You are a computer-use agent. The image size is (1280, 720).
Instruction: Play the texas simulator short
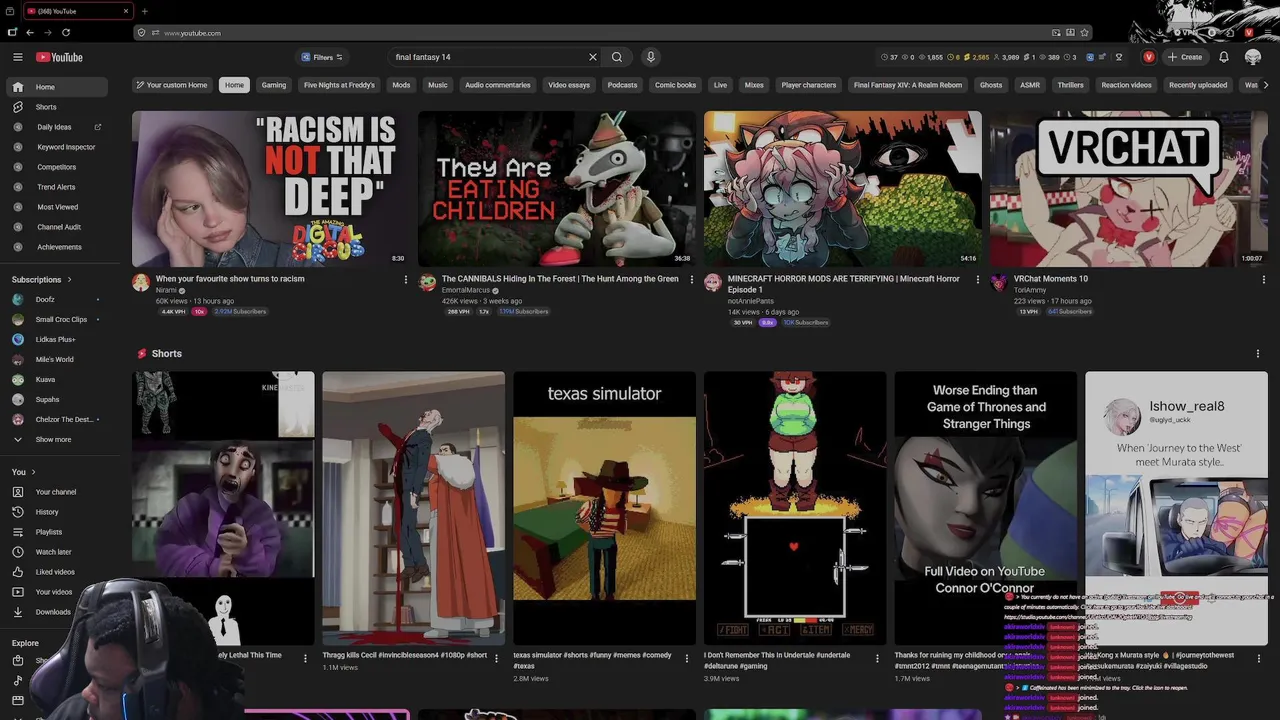(x=604, y=508)
